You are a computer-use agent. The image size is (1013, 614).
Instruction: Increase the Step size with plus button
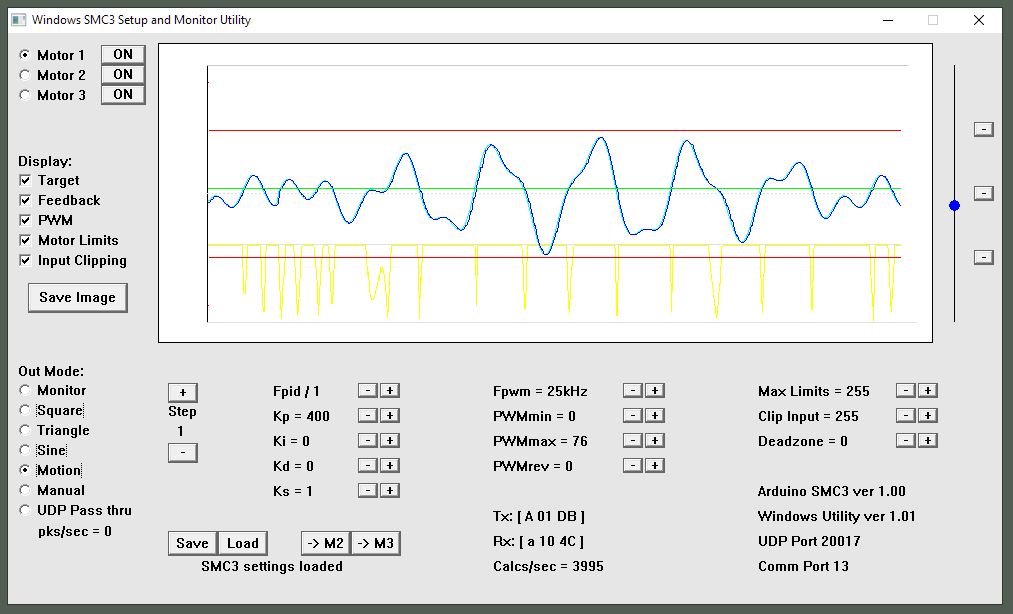pos(182,392)
